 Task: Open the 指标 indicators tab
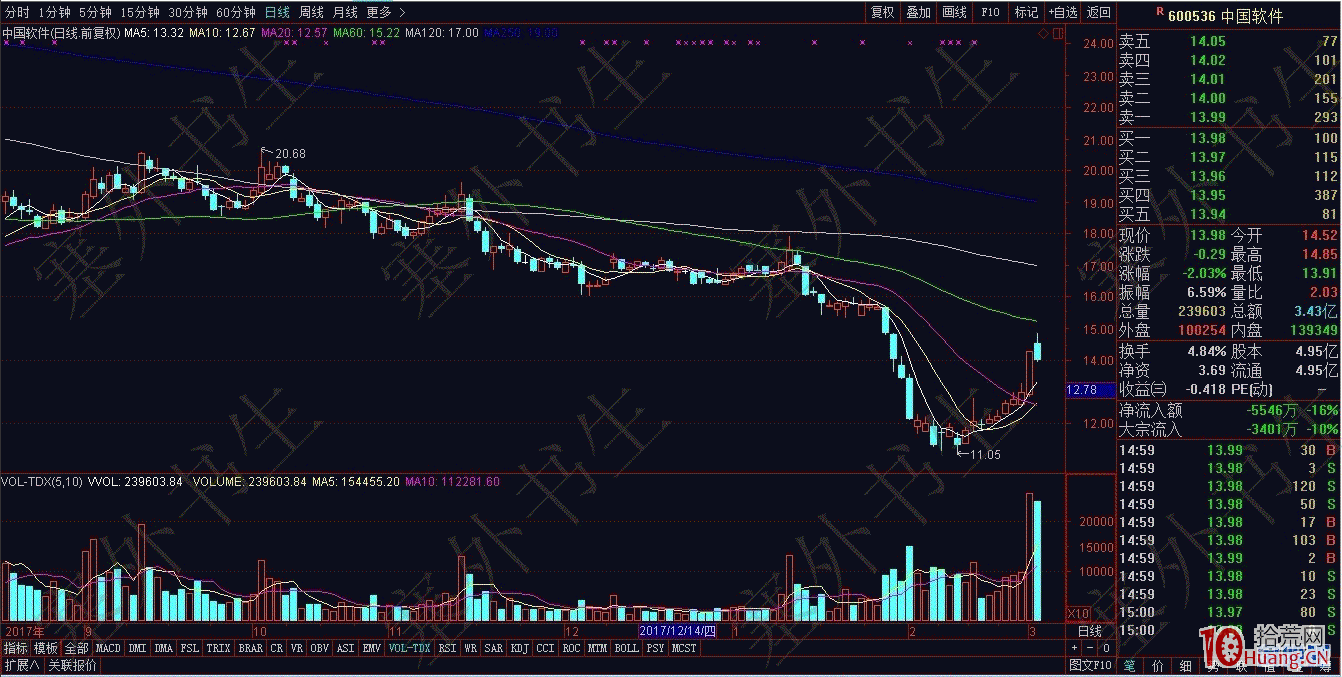point(14,648)
